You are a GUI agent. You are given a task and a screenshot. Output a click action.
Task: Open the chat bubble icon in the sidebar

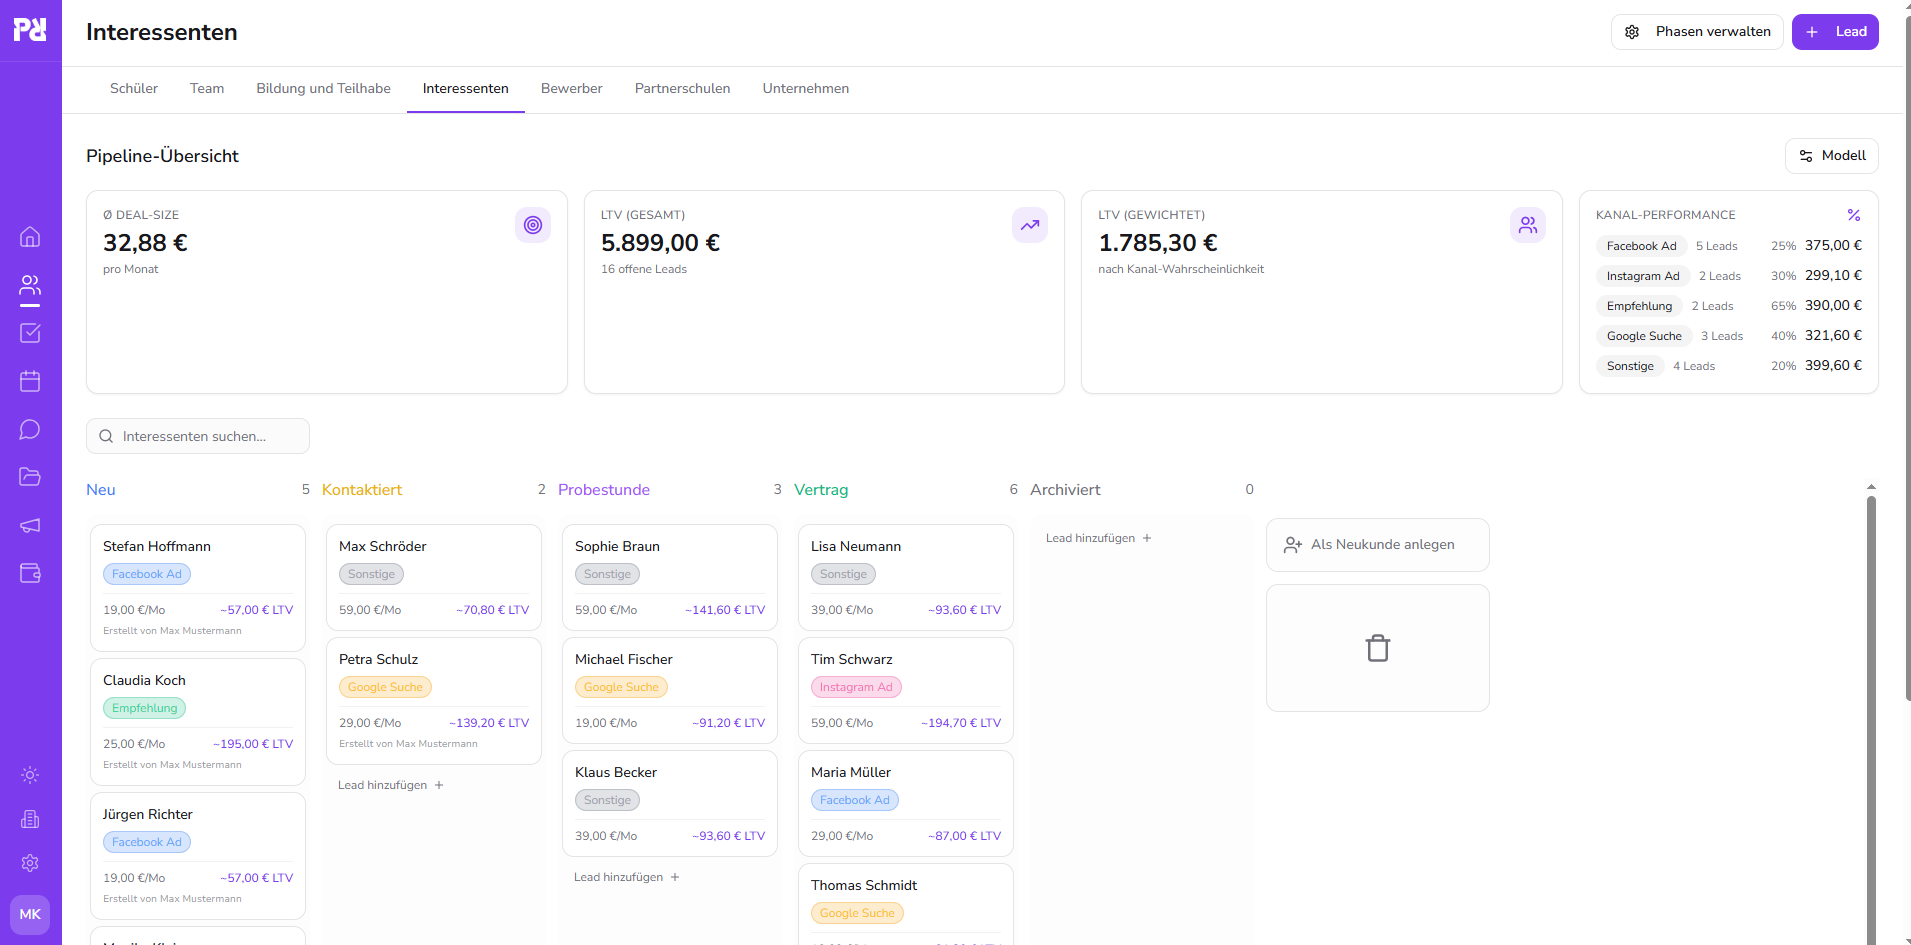coord(30,429)
